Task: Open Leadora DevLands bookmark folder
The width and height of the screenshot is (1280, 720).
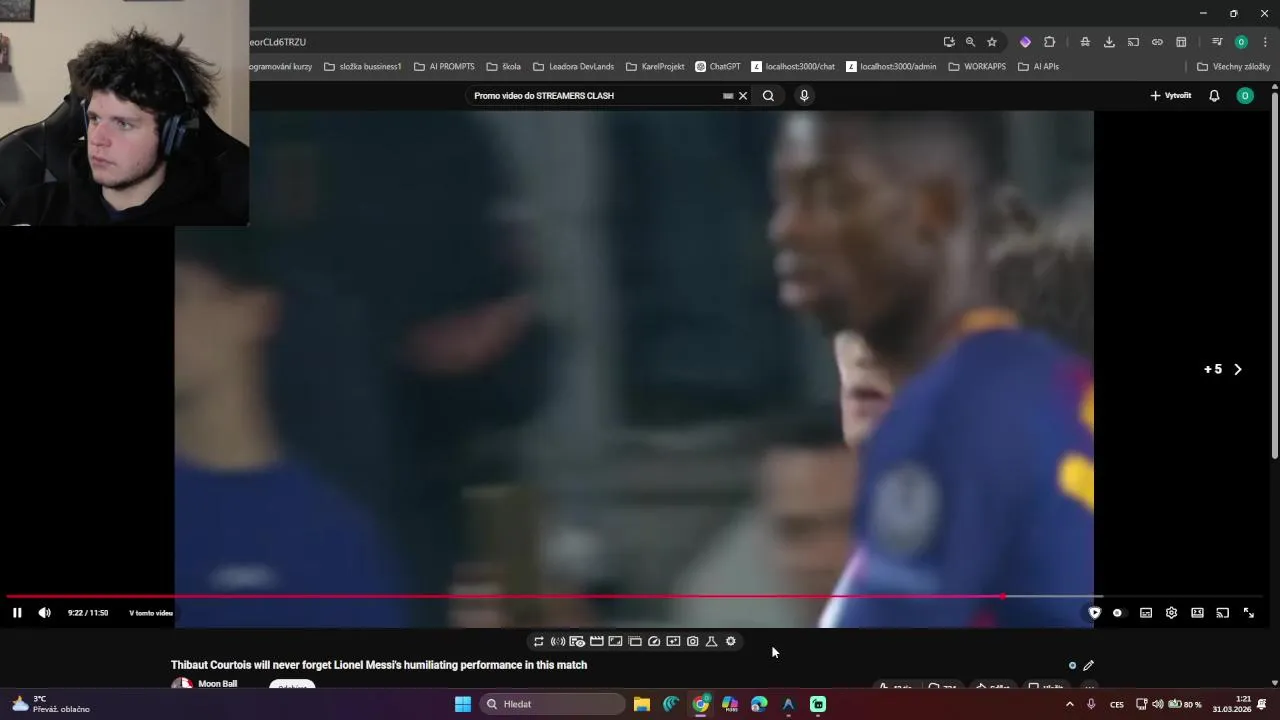Action: [573, 67]
